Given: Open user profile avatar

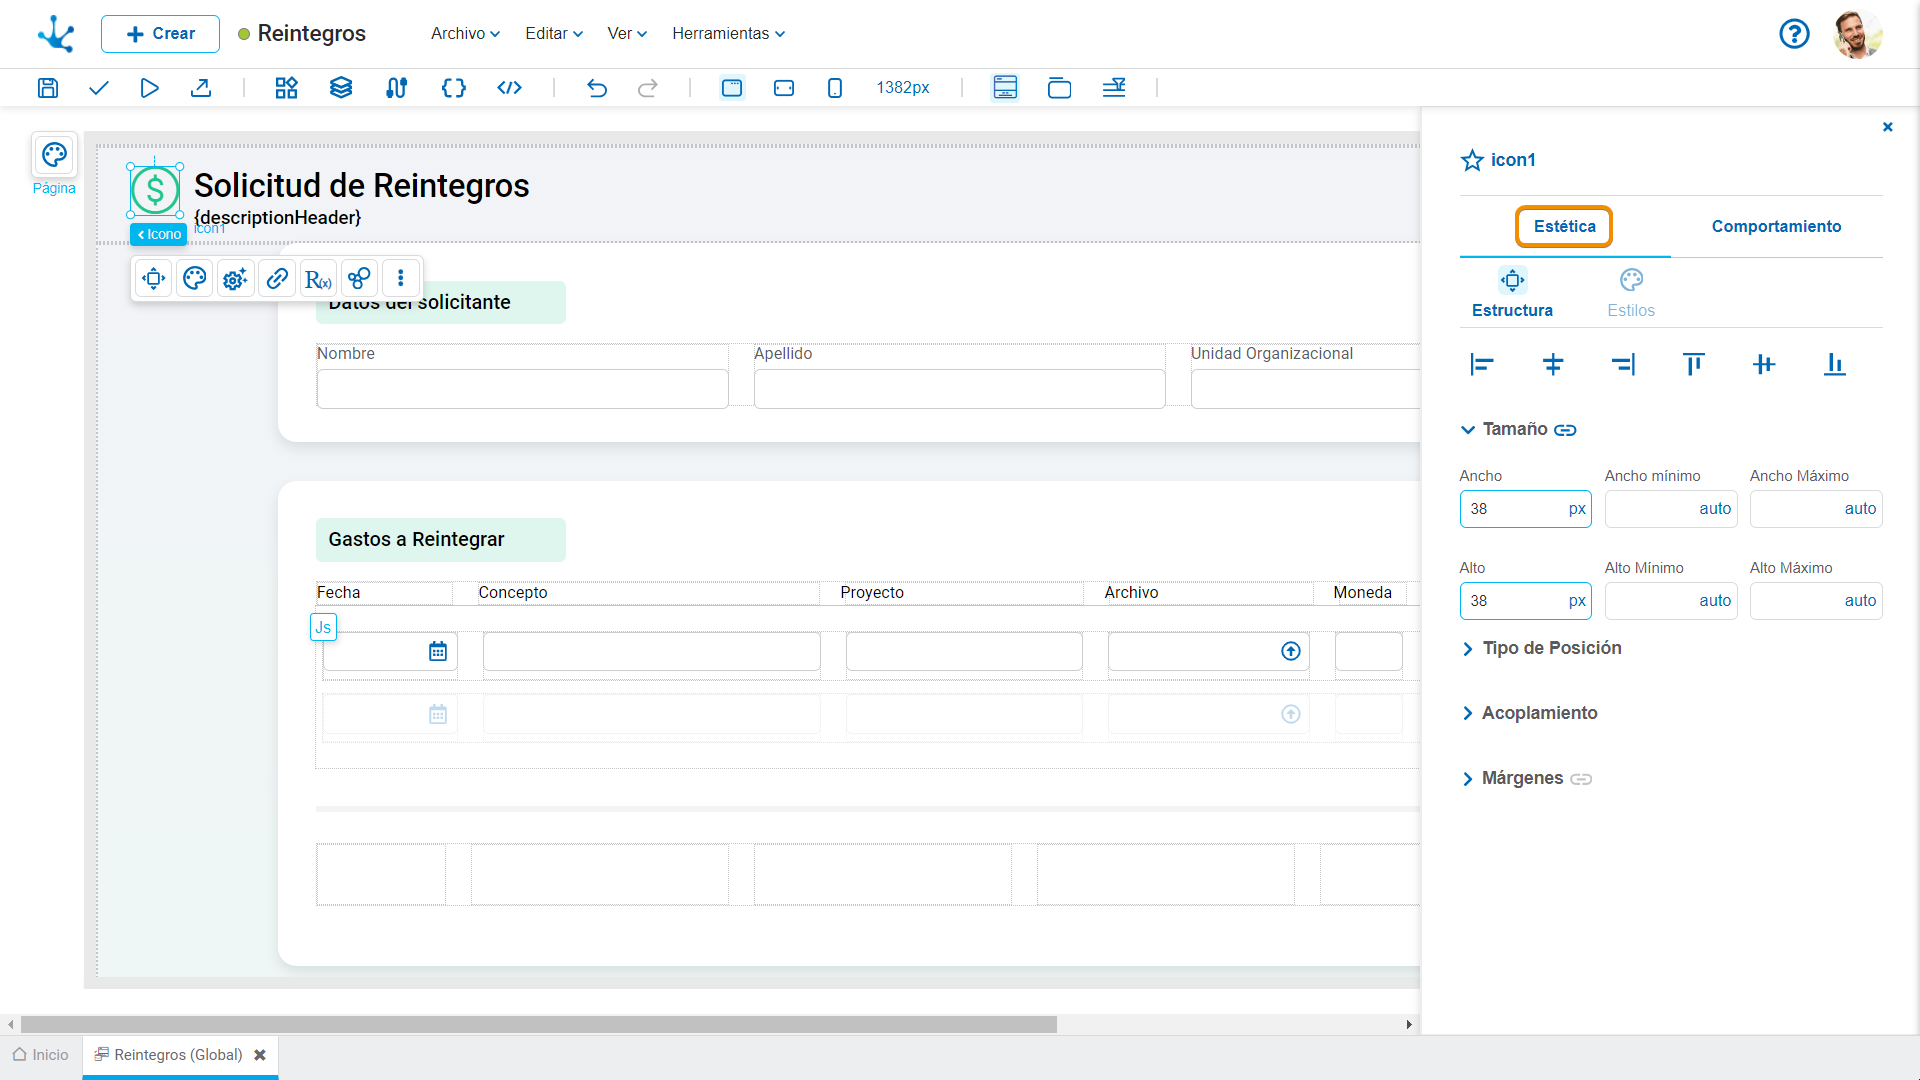Looking at the screenshot, I should [1858, 34].
